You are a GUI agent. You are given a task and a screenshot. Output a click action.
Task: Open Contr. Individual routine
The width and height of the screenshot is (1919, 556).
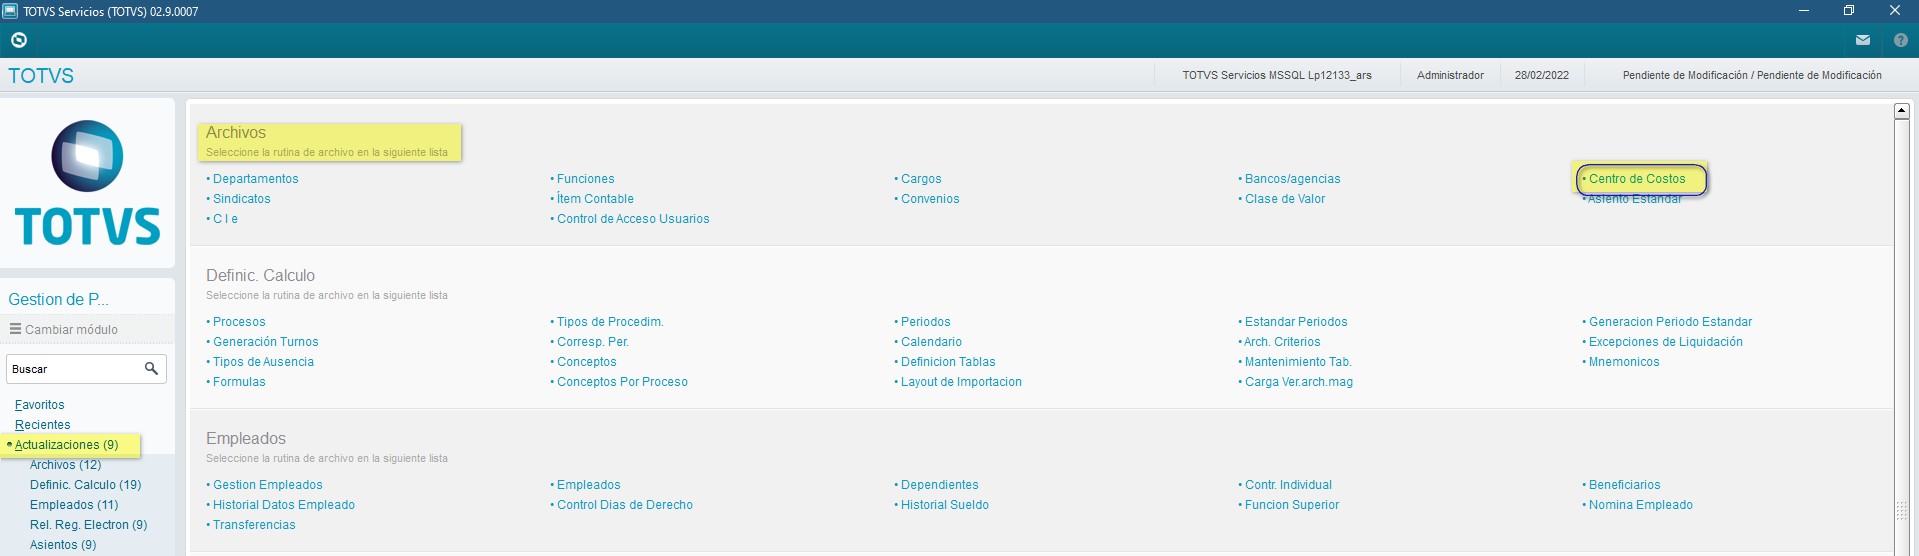(1288, 485)
